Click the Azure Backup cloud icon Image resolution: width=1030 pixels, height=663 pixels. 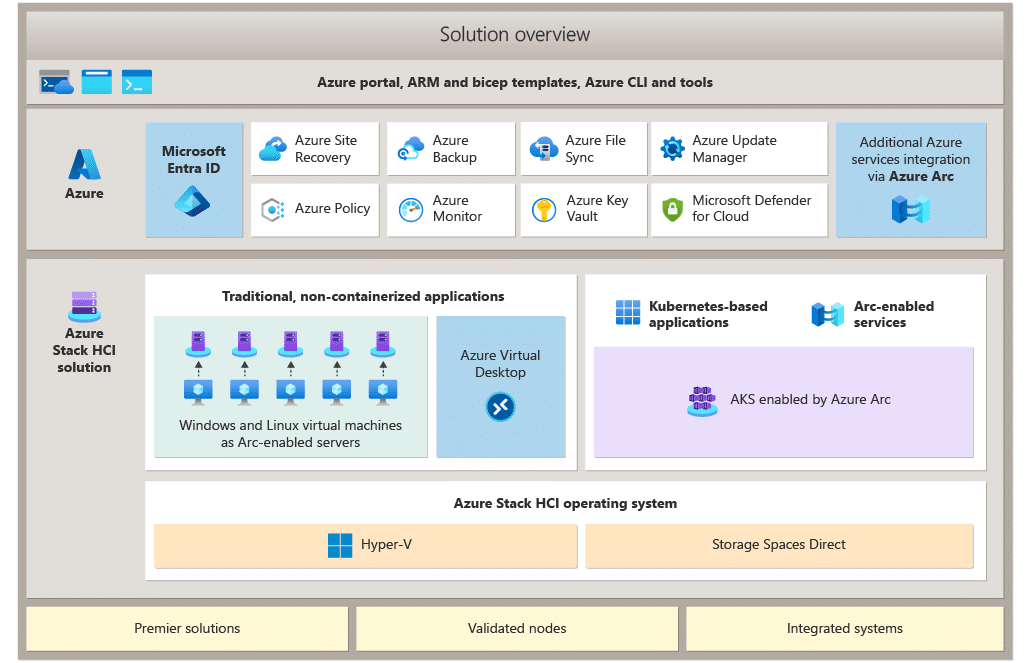(411, 149)
